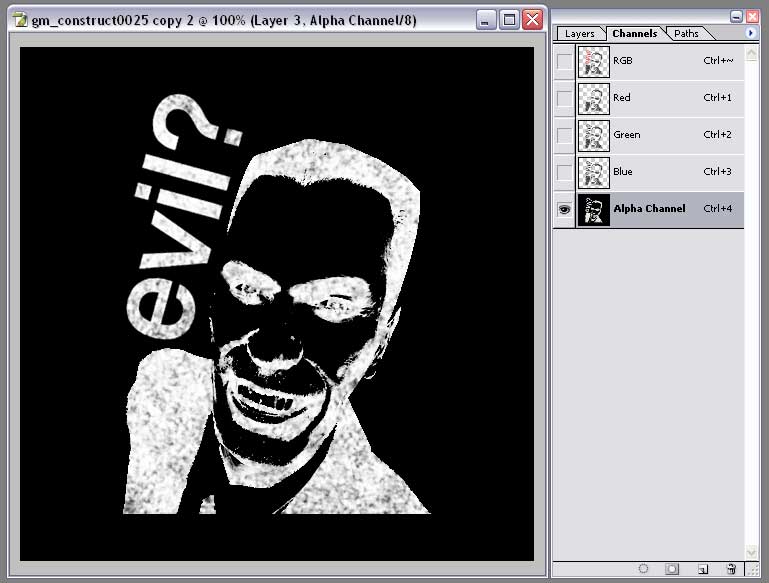
Task: Open the Channels palette flyout menu
Action: point(751,33)
